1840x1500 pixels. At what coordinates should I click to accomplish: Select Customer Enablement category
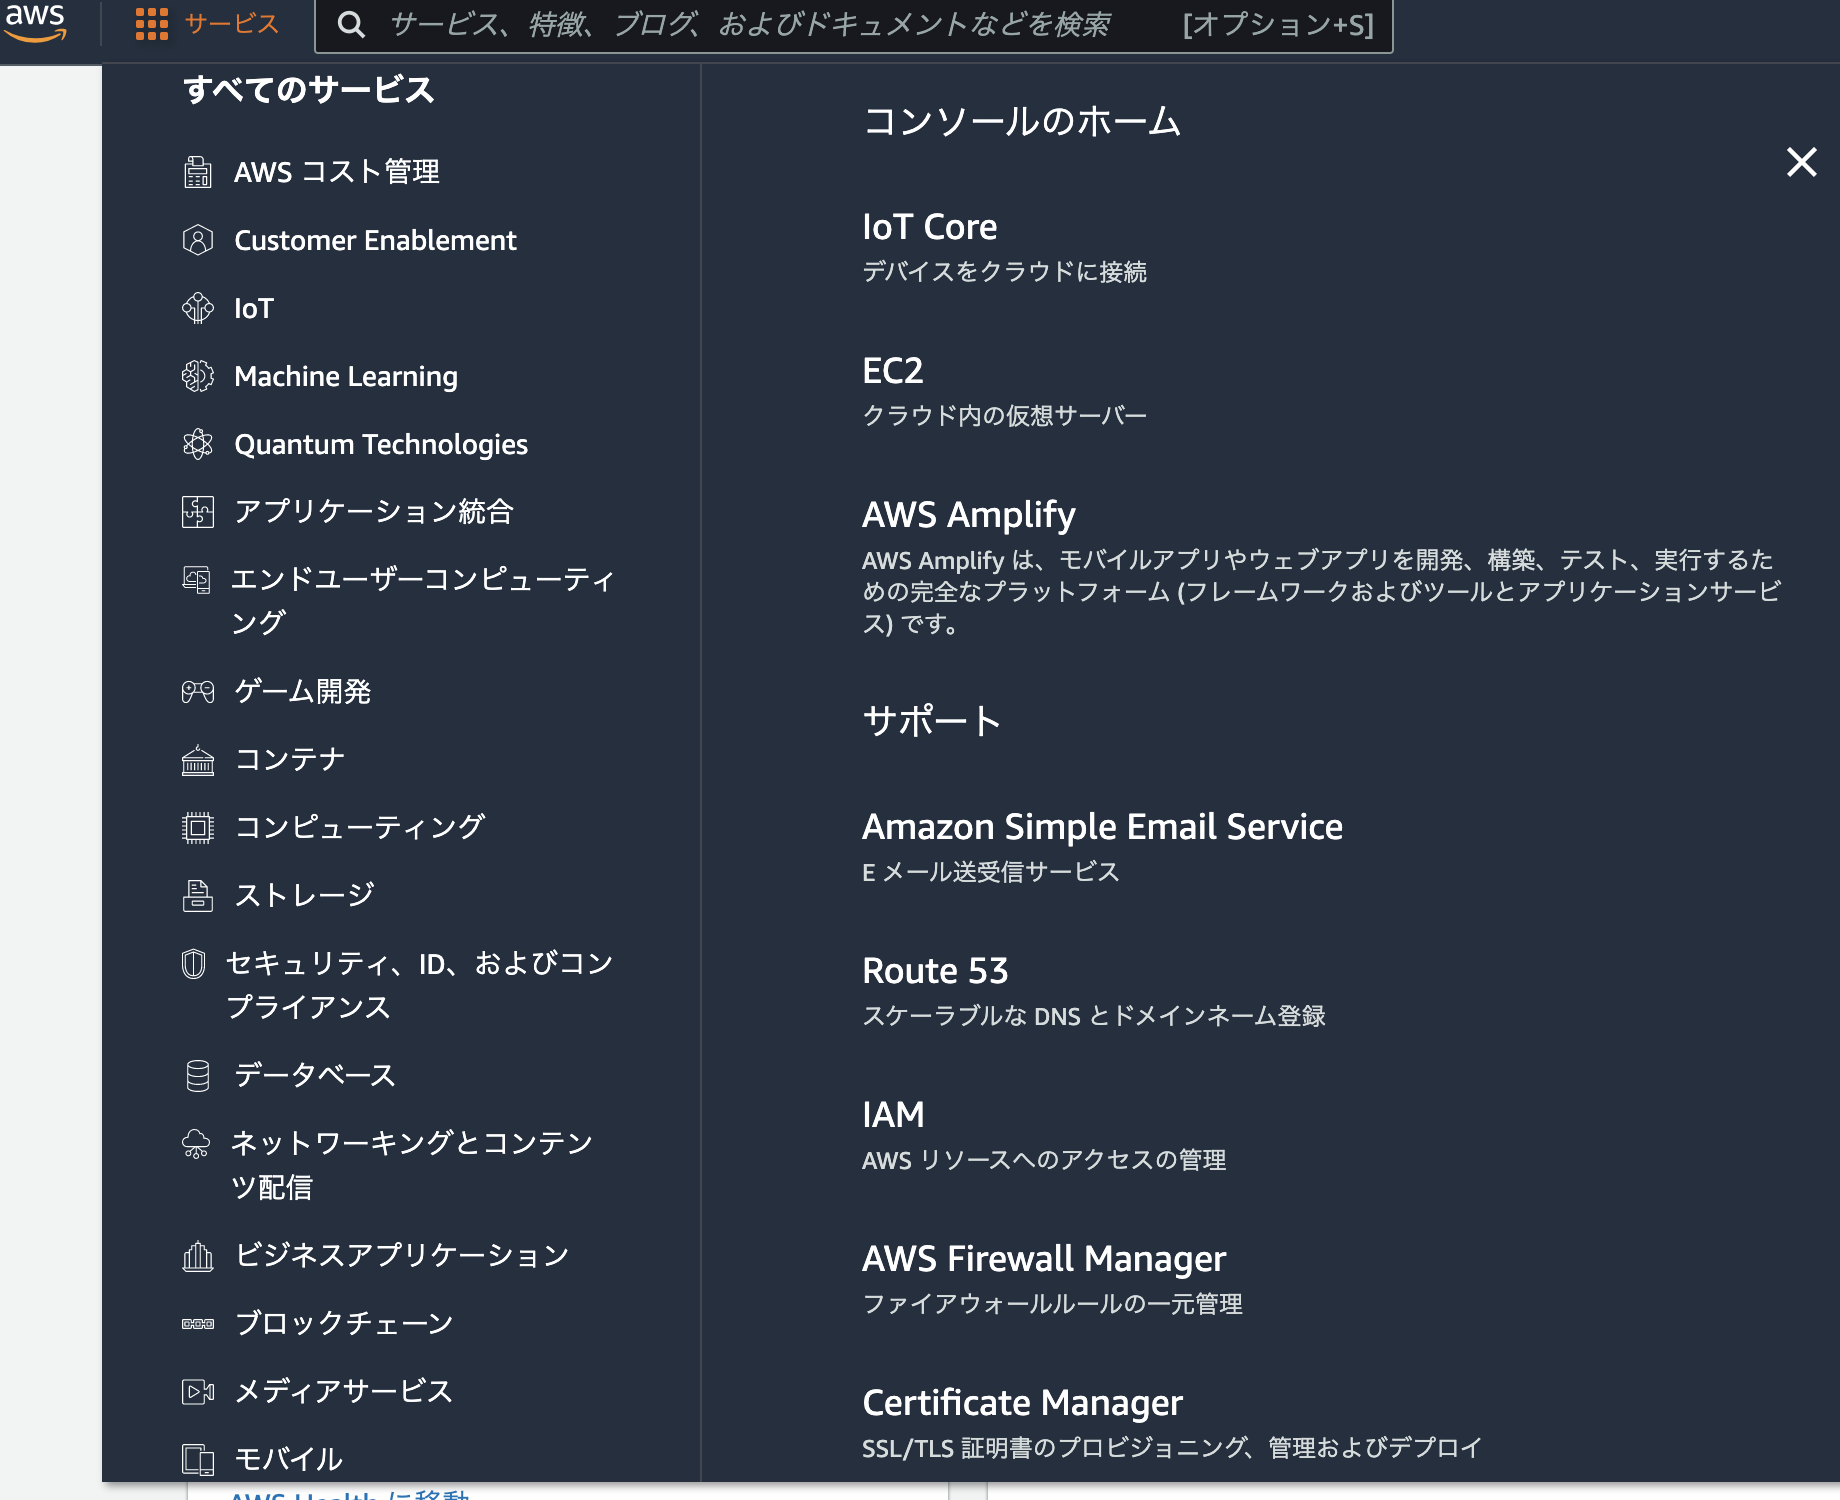(x=375, y=240)
